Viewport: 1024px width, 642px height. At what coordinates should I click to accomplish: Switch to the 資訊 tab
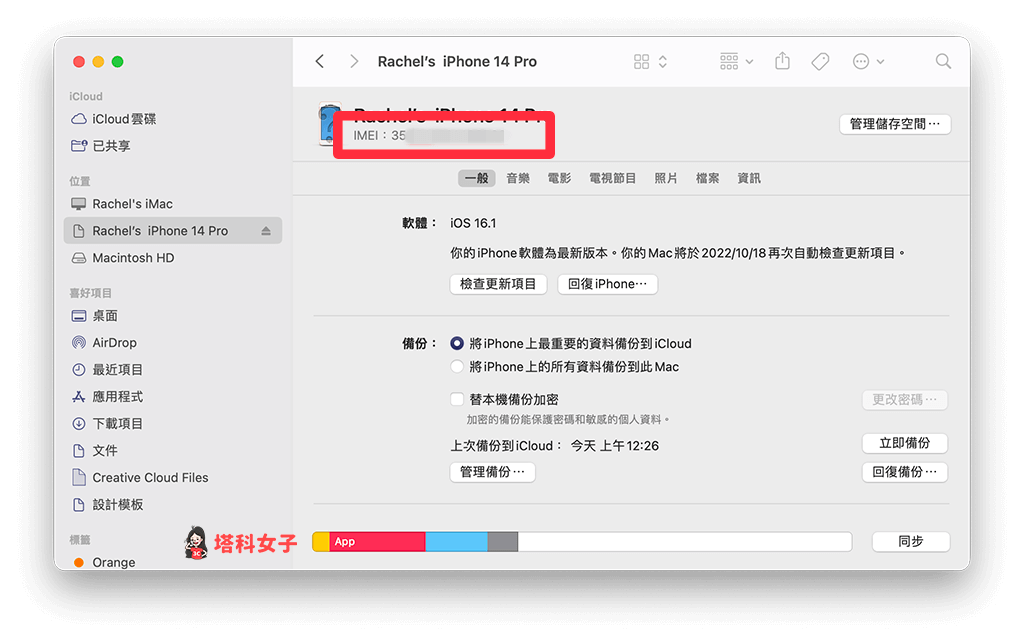tap(748, 178)
